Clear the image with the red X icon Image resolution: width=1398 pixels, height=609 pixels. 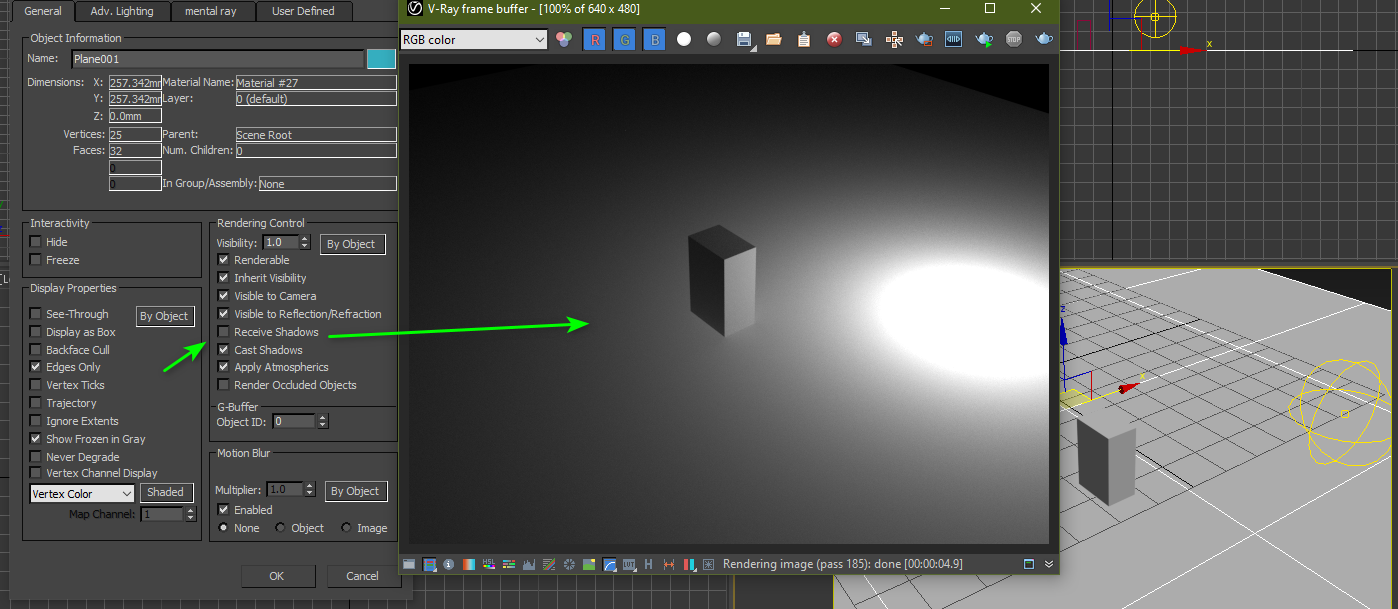point(834,40)
